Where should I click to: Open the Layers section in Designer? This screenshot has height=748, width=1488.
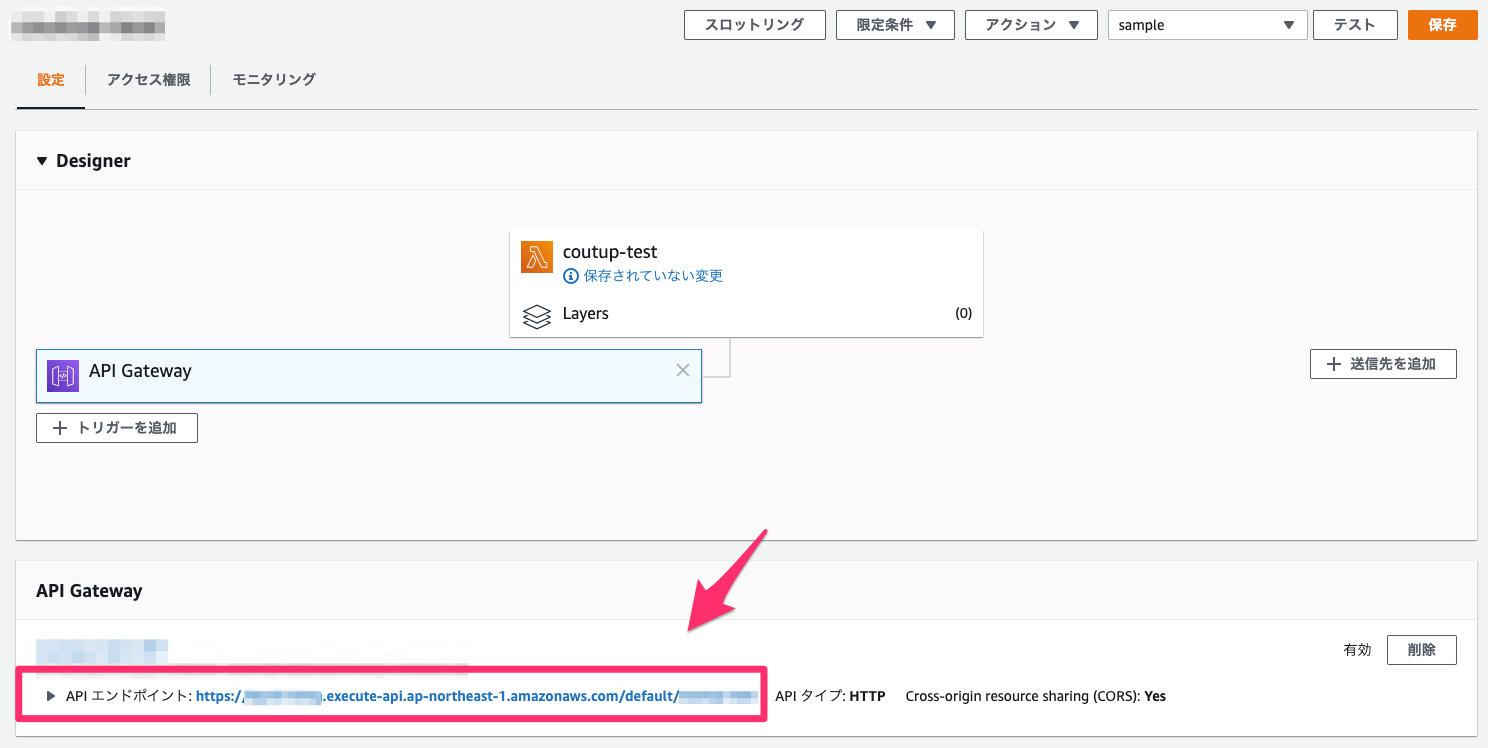(584, 314)
